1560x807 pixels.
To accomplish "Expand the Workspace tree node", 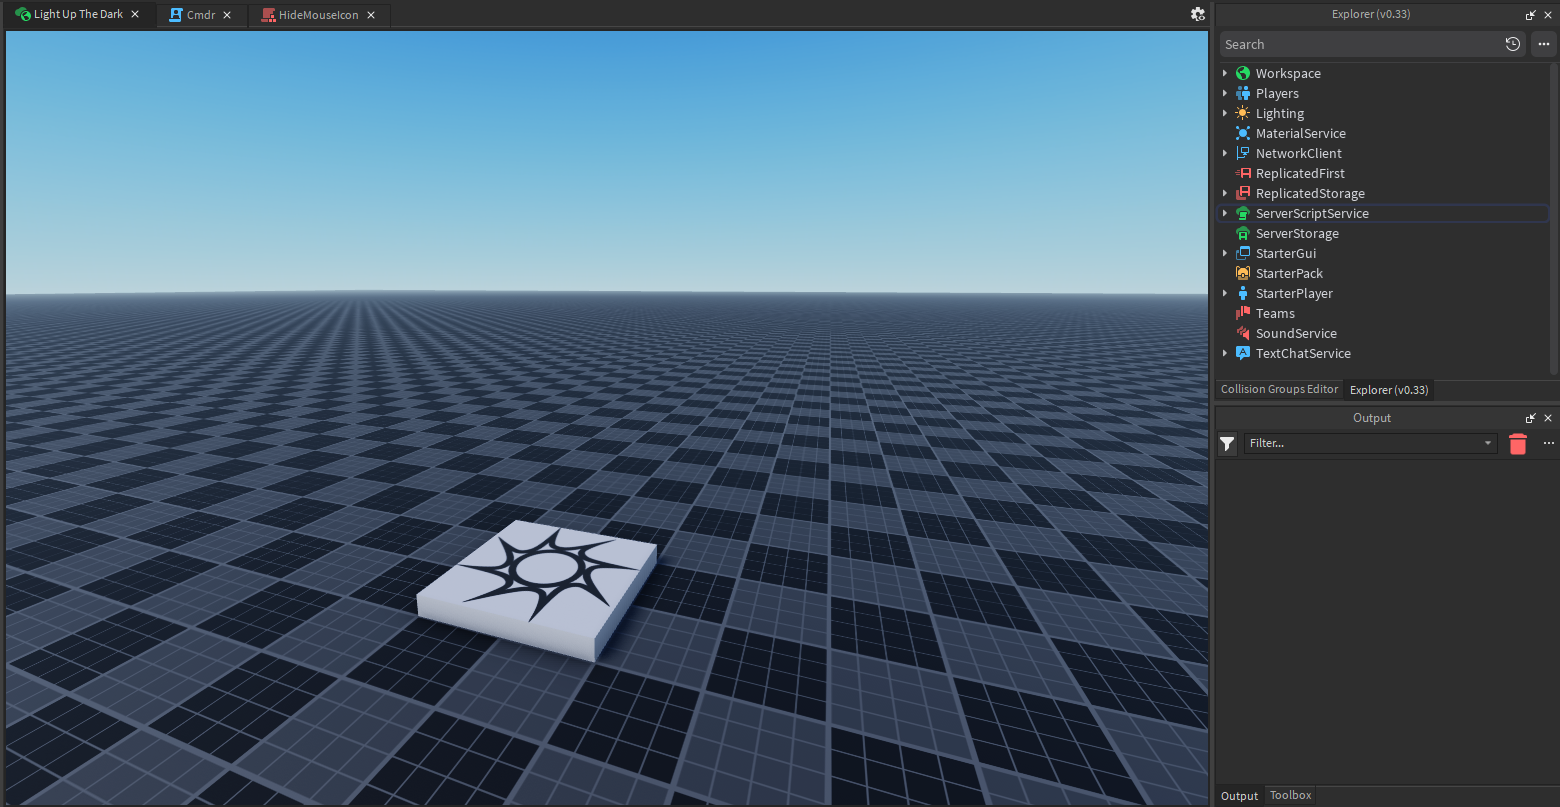I will tap(1225, 73).
